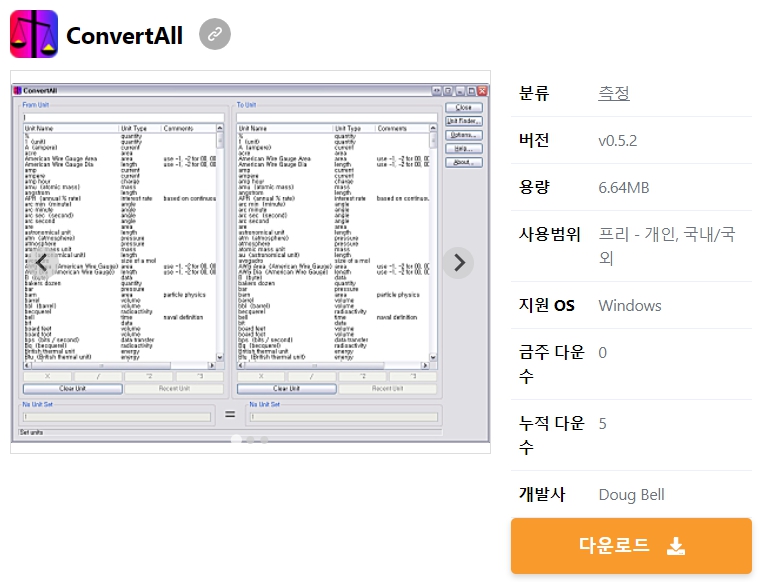Viewport: 759px width, 582px height.
Task: Click the 사용범위 label
Action: coord(549,234)
